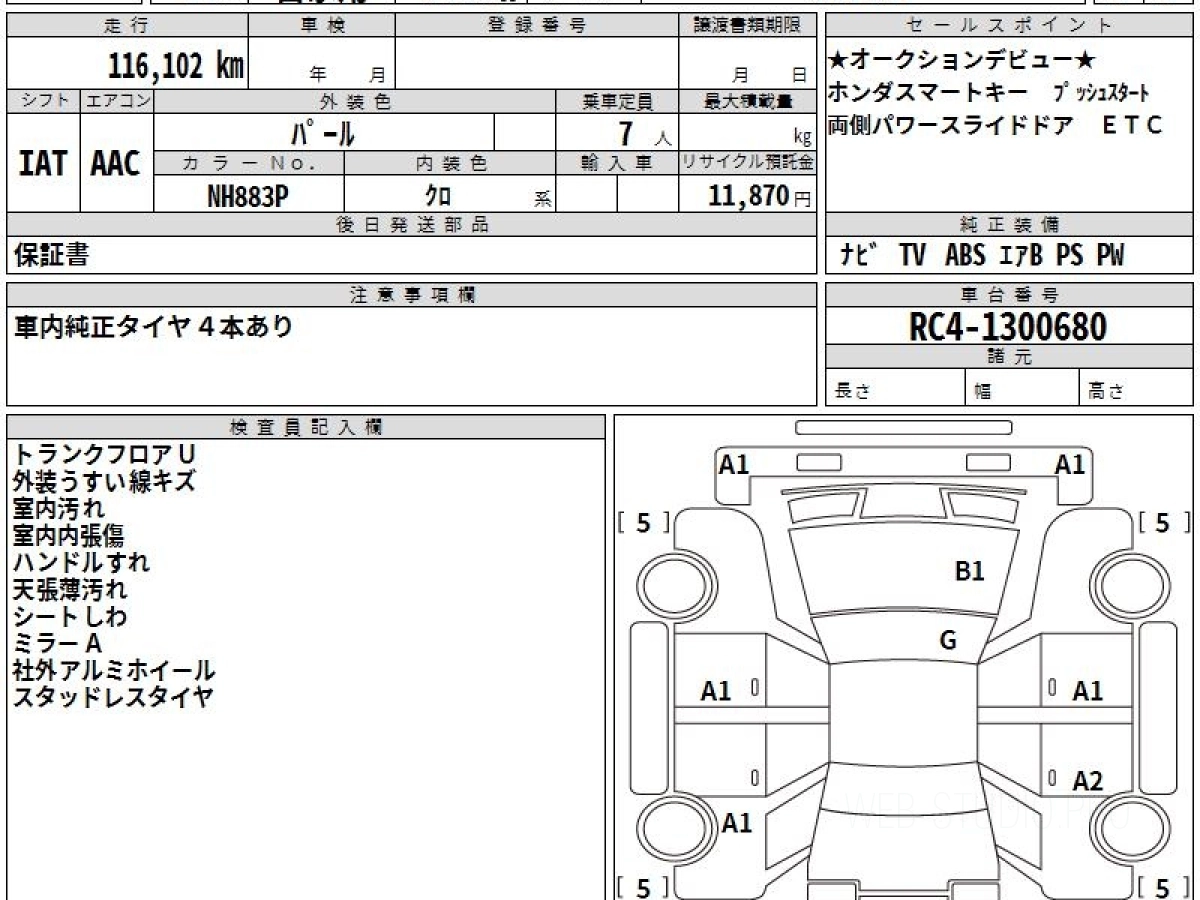Click the 諸元 header
This screenshot has height=900, width=1200.
1010,357
